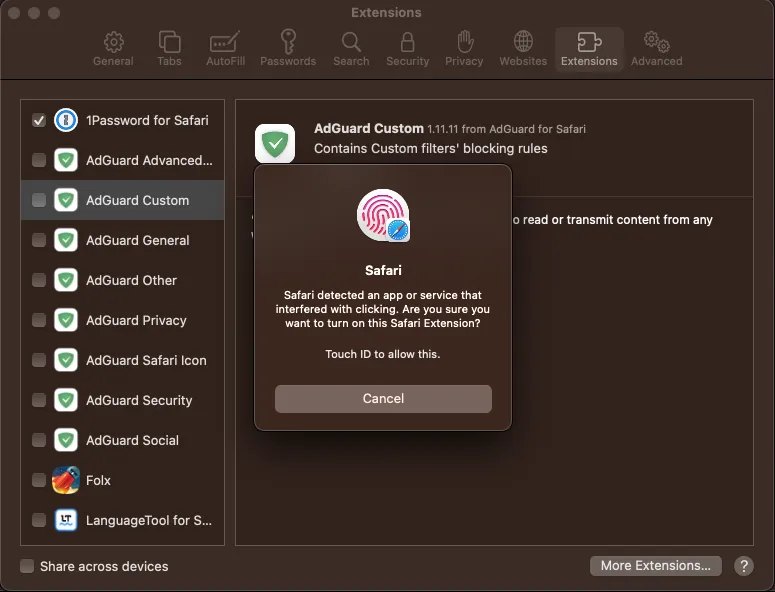The image size is (775, 592).
Task: Open the Security preferences tab
Action: 407,49
